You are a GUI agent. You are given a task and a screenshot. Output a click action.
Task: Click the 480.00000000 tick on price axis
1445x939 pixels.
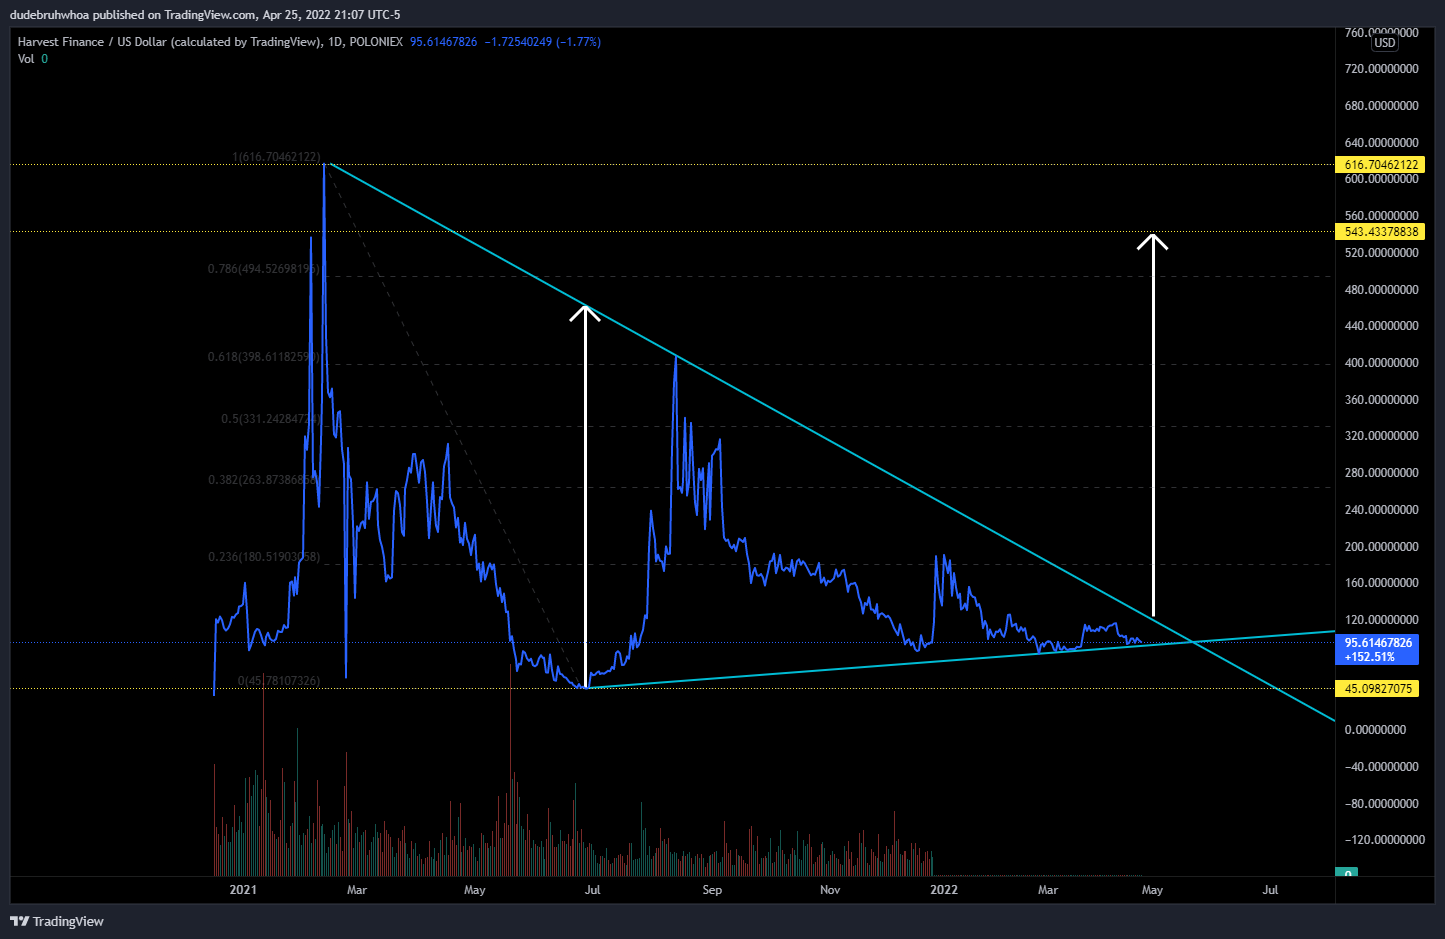[x=1382, y=290]
